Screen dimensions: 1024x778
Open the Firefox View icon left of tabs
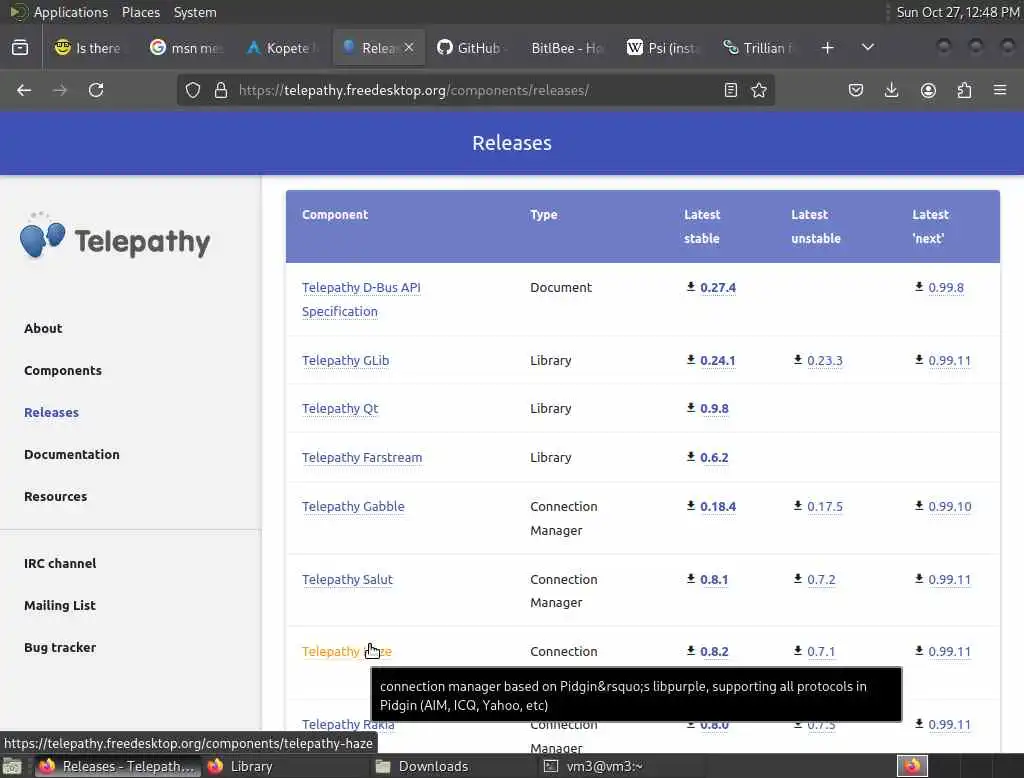(20, 48)
